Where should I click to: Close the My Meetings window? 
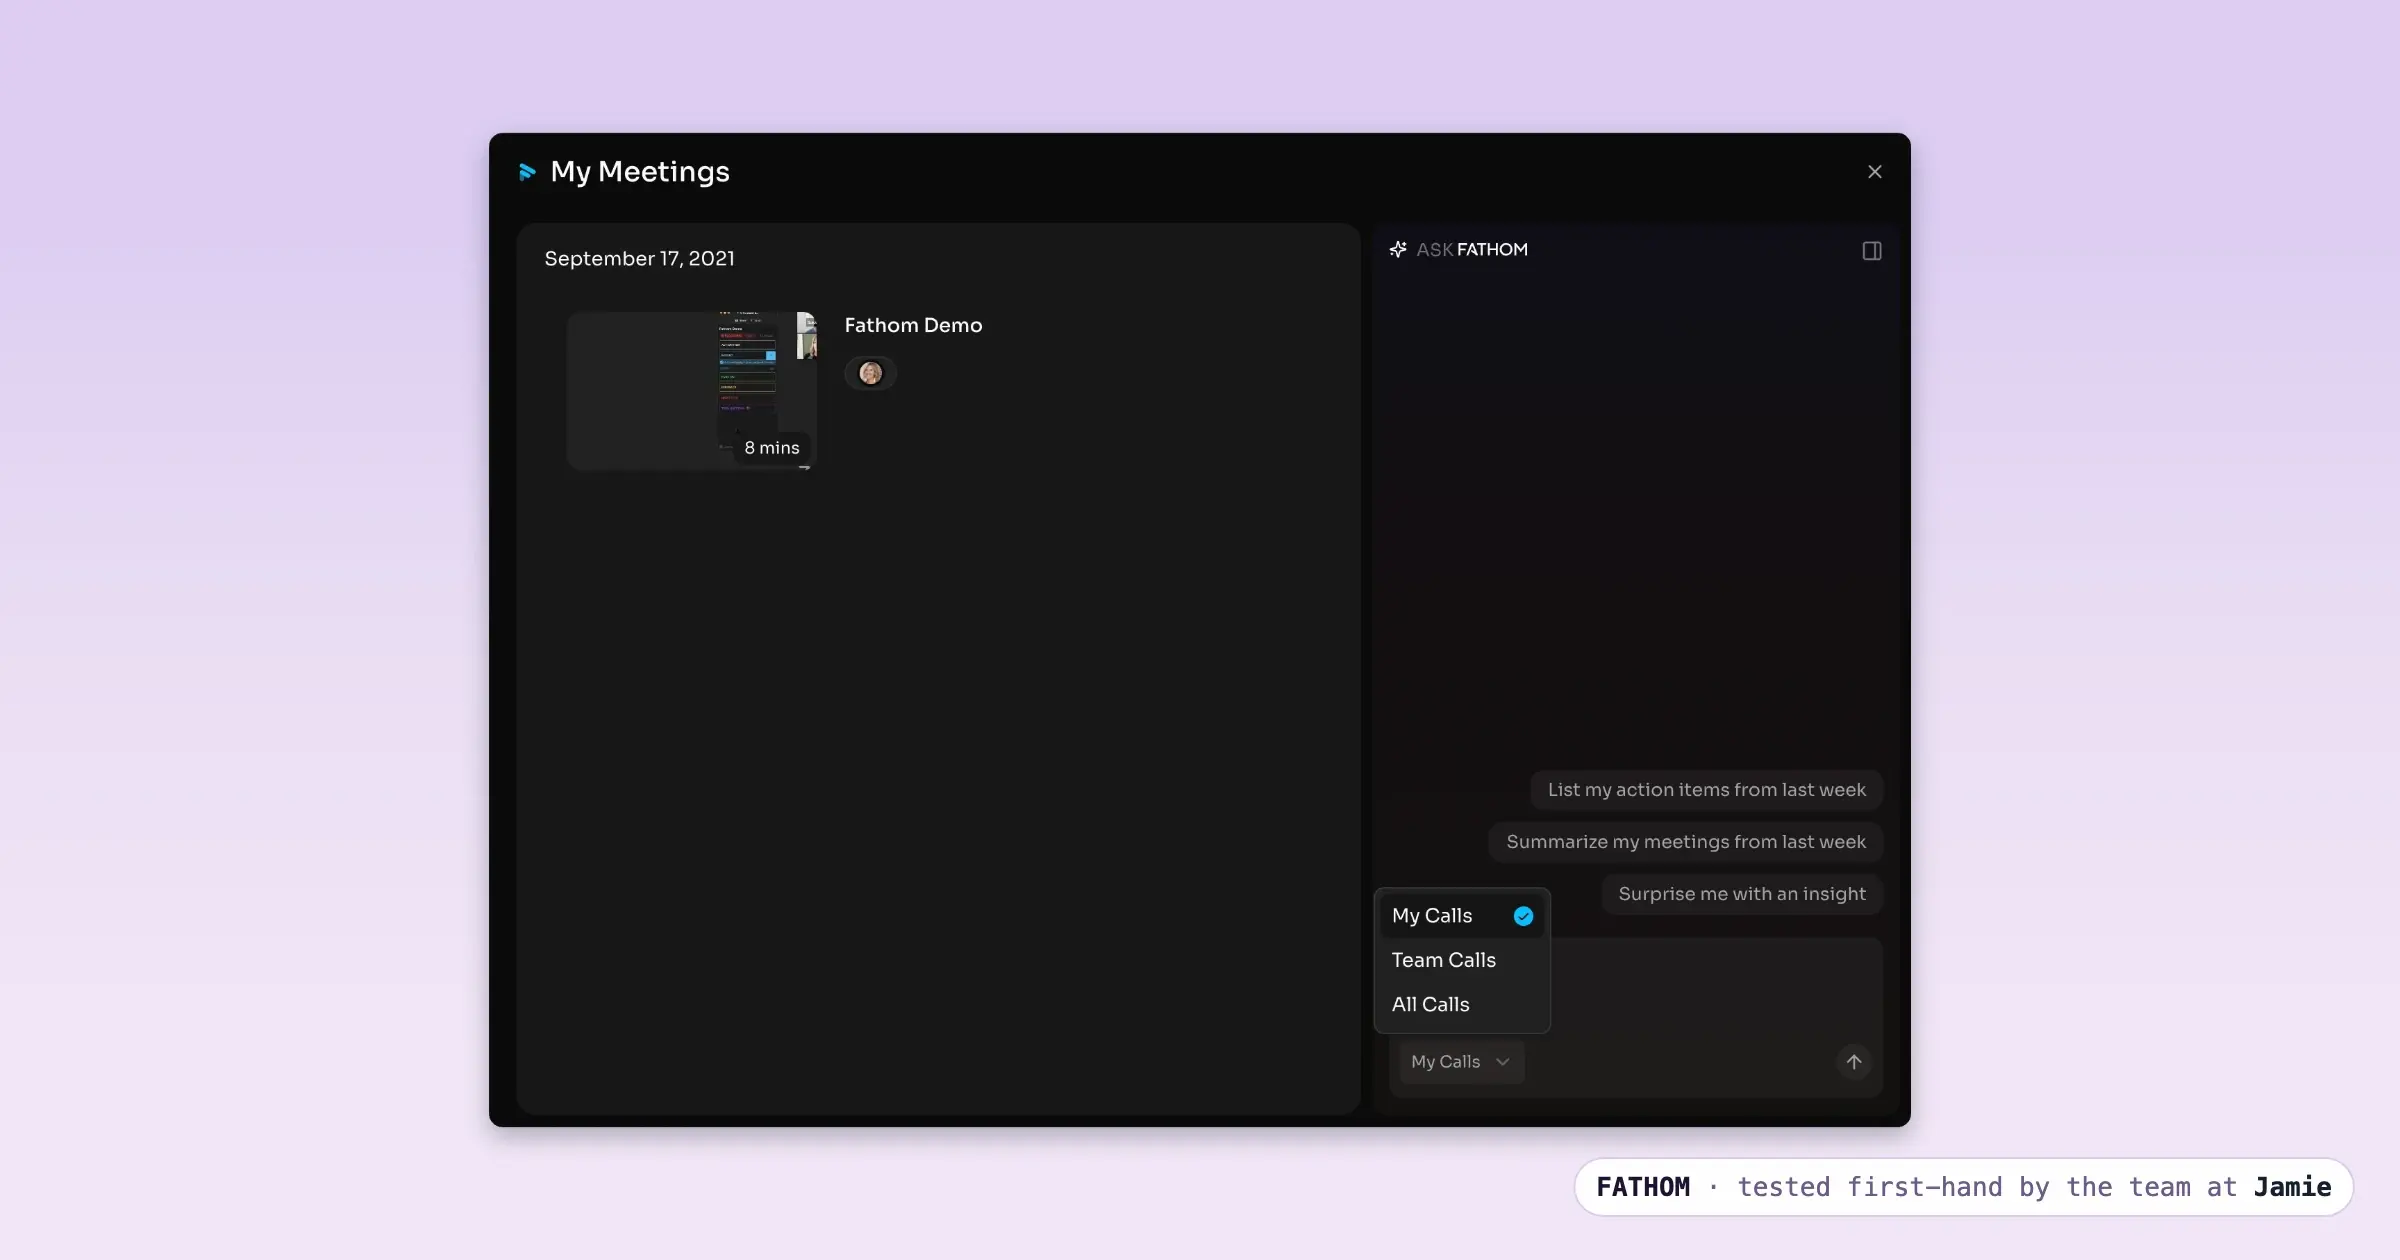tap(1874, 172)
